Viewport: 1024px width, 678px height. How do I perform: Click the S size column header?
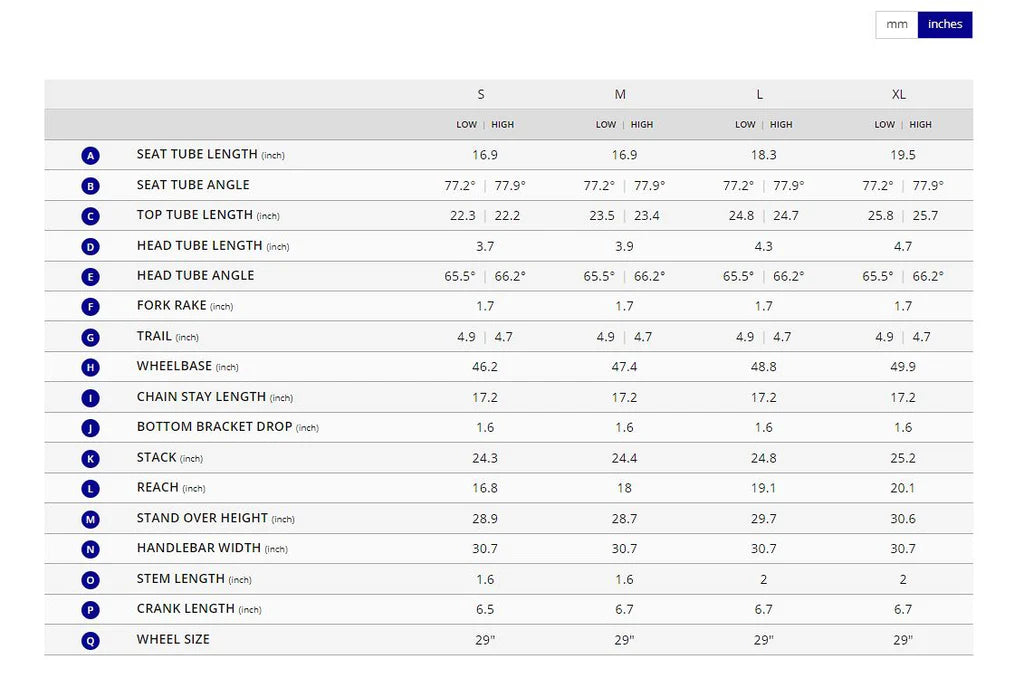(481, 94)
